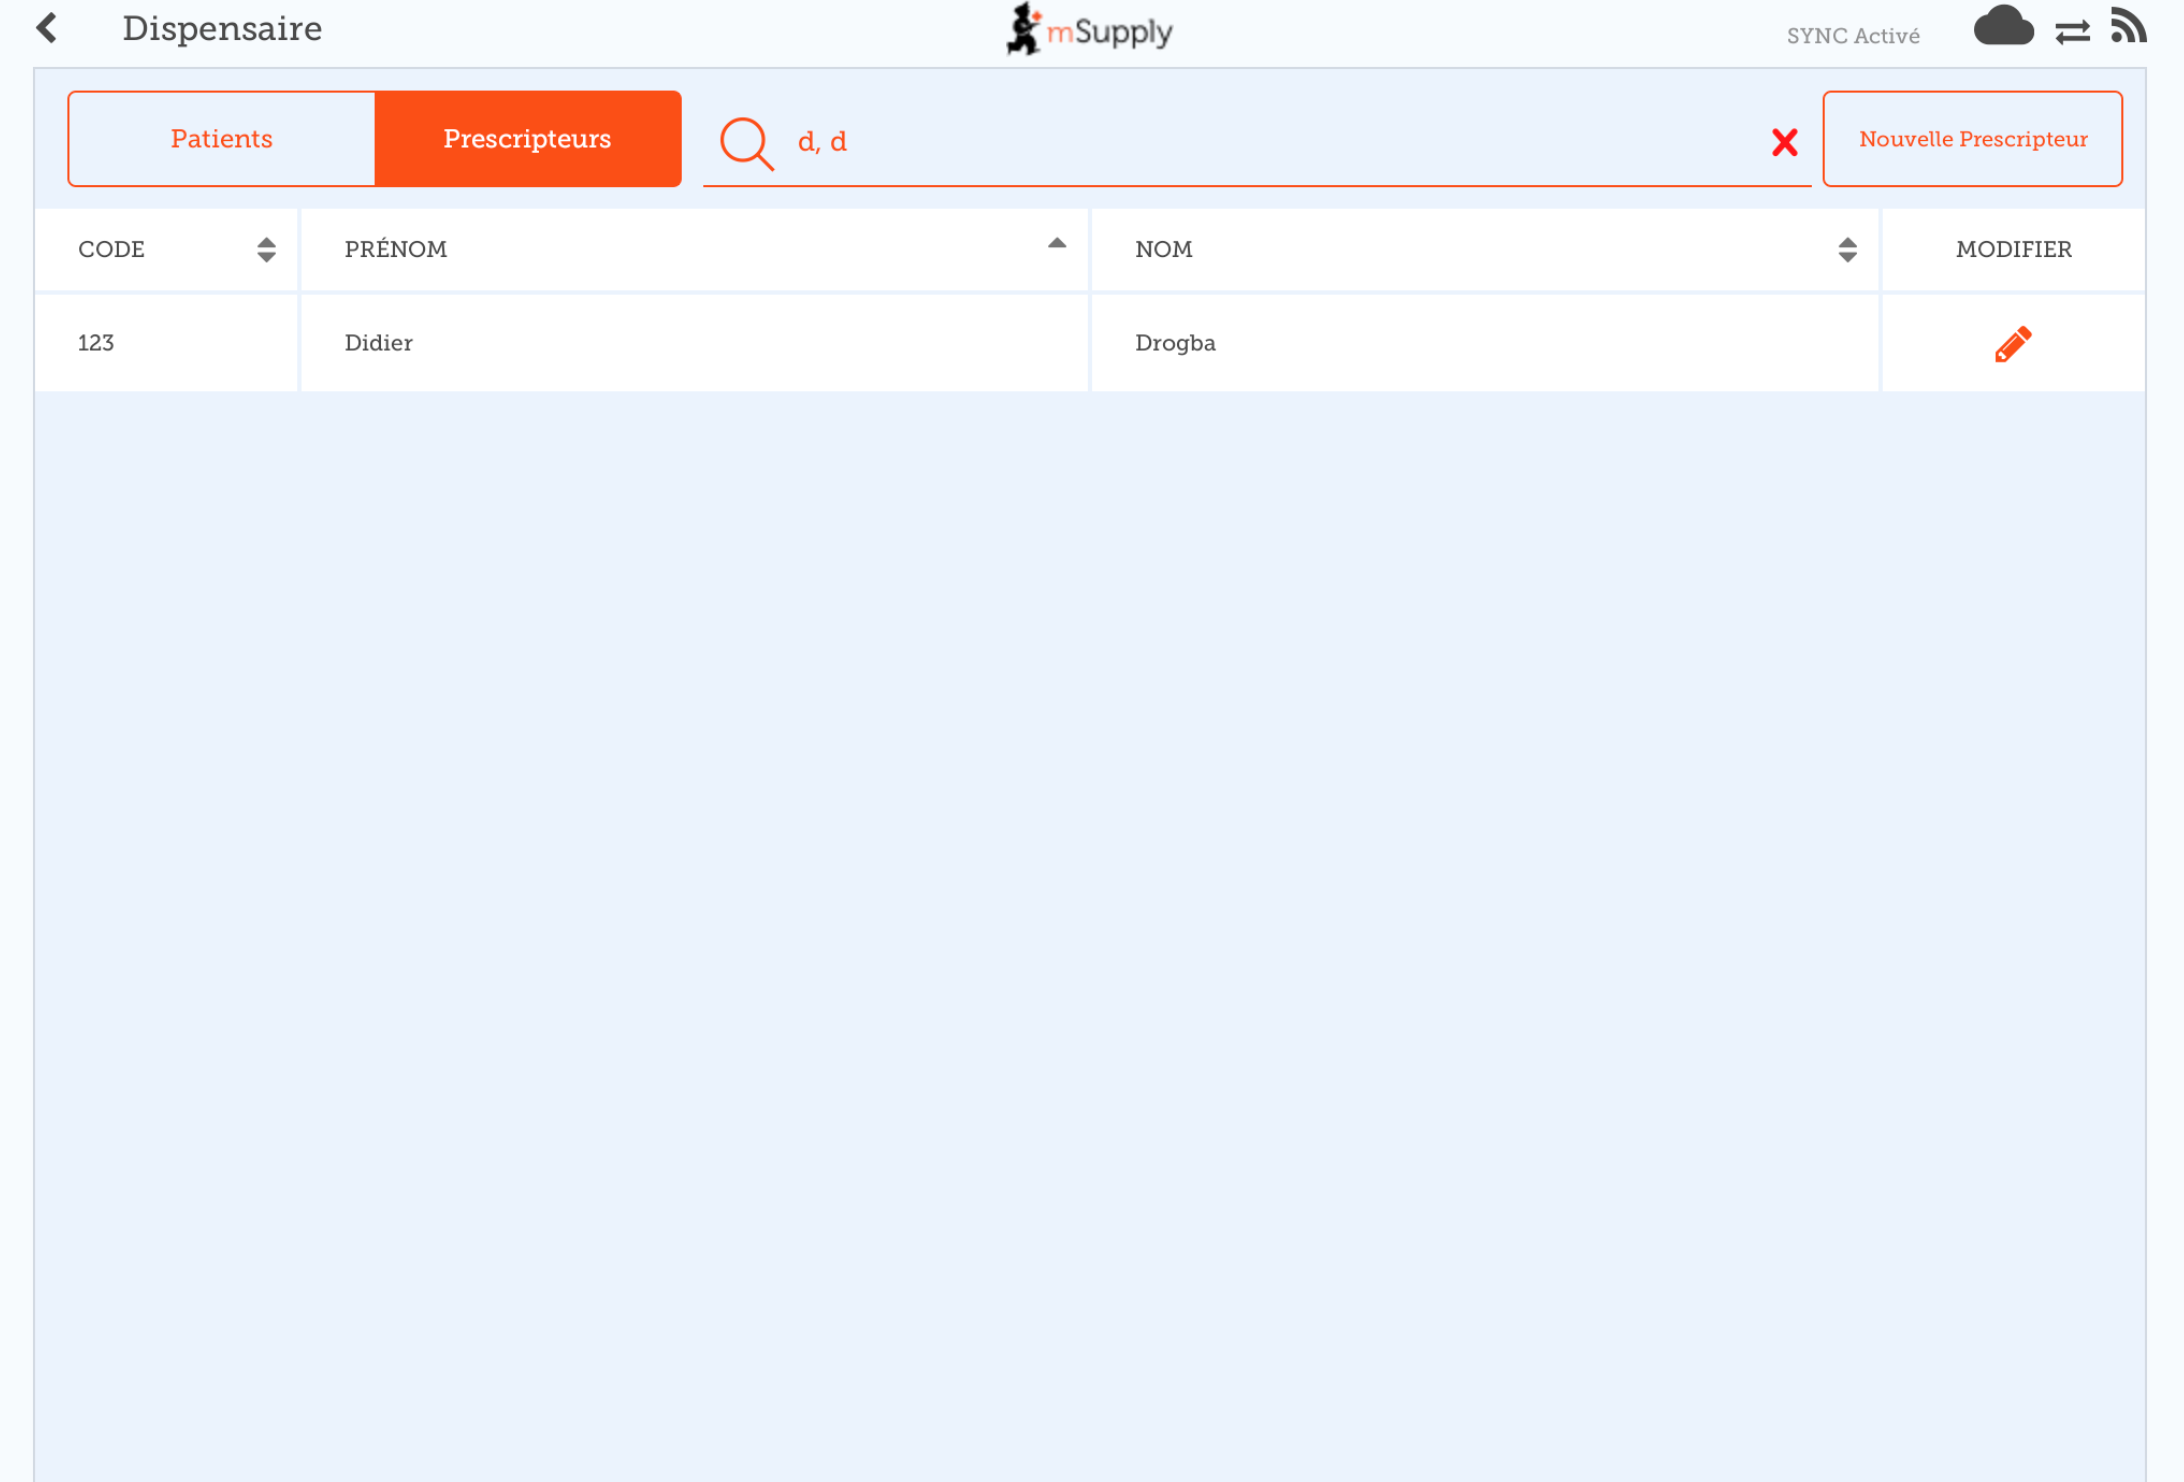This screenshot has width=2184, height=1482.
Task: Click the wifi signal icon
Action: (2128, 26)
